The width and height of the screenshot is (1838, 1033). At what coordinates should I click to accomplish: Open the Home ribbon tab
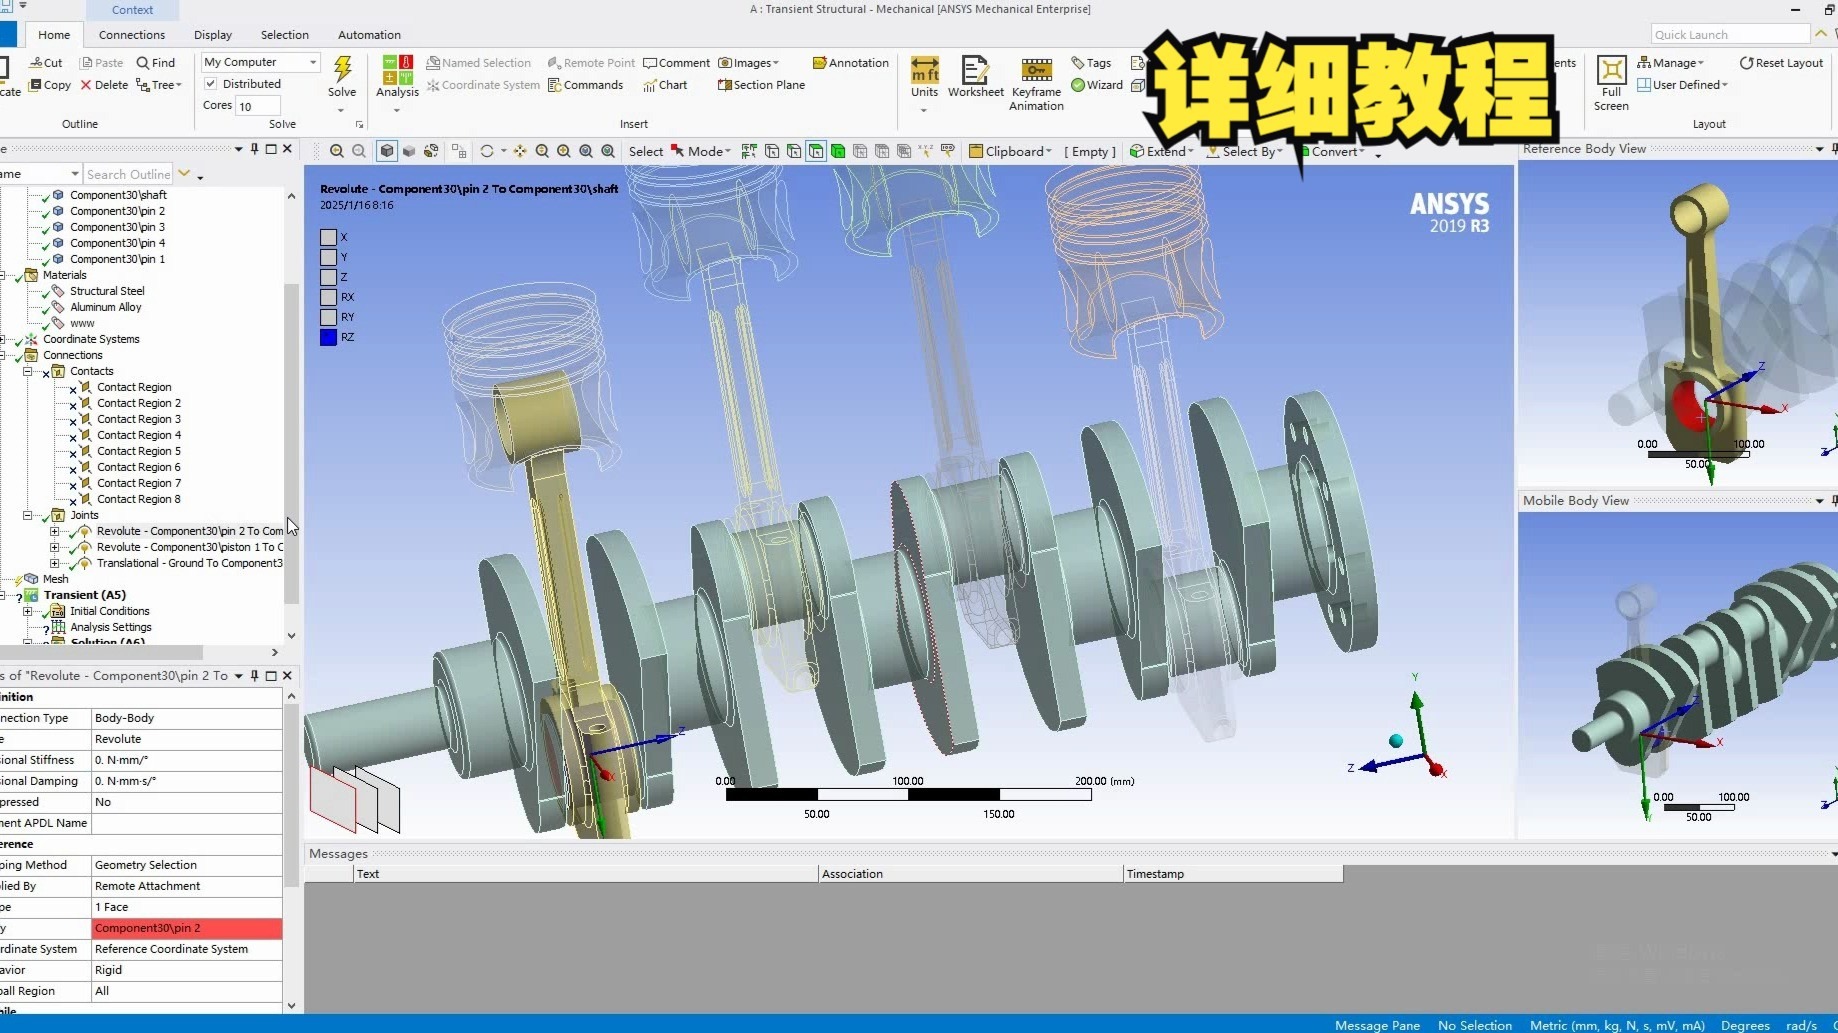[x=54, y=35]
